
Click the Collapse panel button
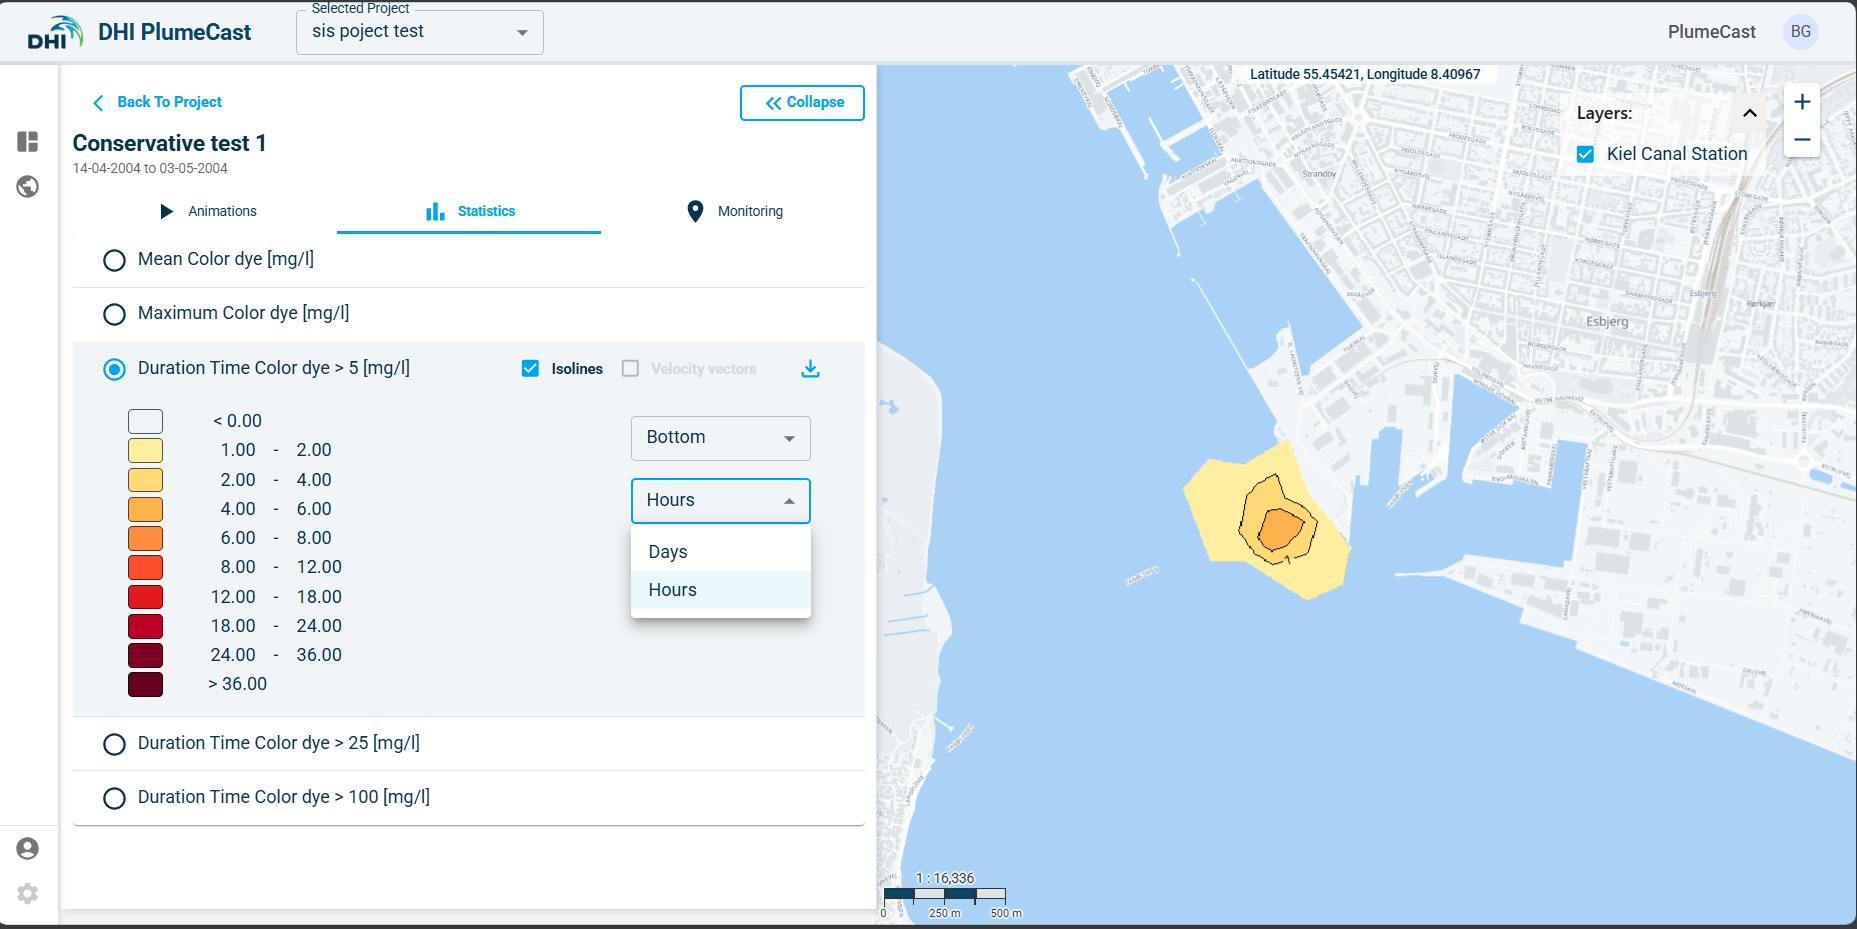tap(802, 103)
